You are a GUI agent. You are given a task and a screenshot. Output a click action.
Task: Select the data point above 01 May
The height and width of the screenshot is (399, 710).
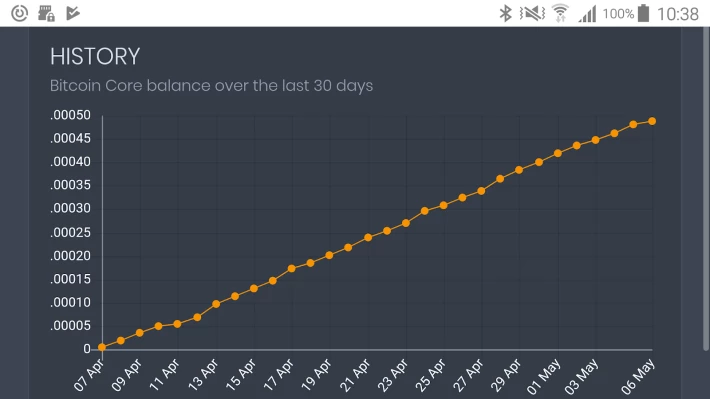coord(558,154)
